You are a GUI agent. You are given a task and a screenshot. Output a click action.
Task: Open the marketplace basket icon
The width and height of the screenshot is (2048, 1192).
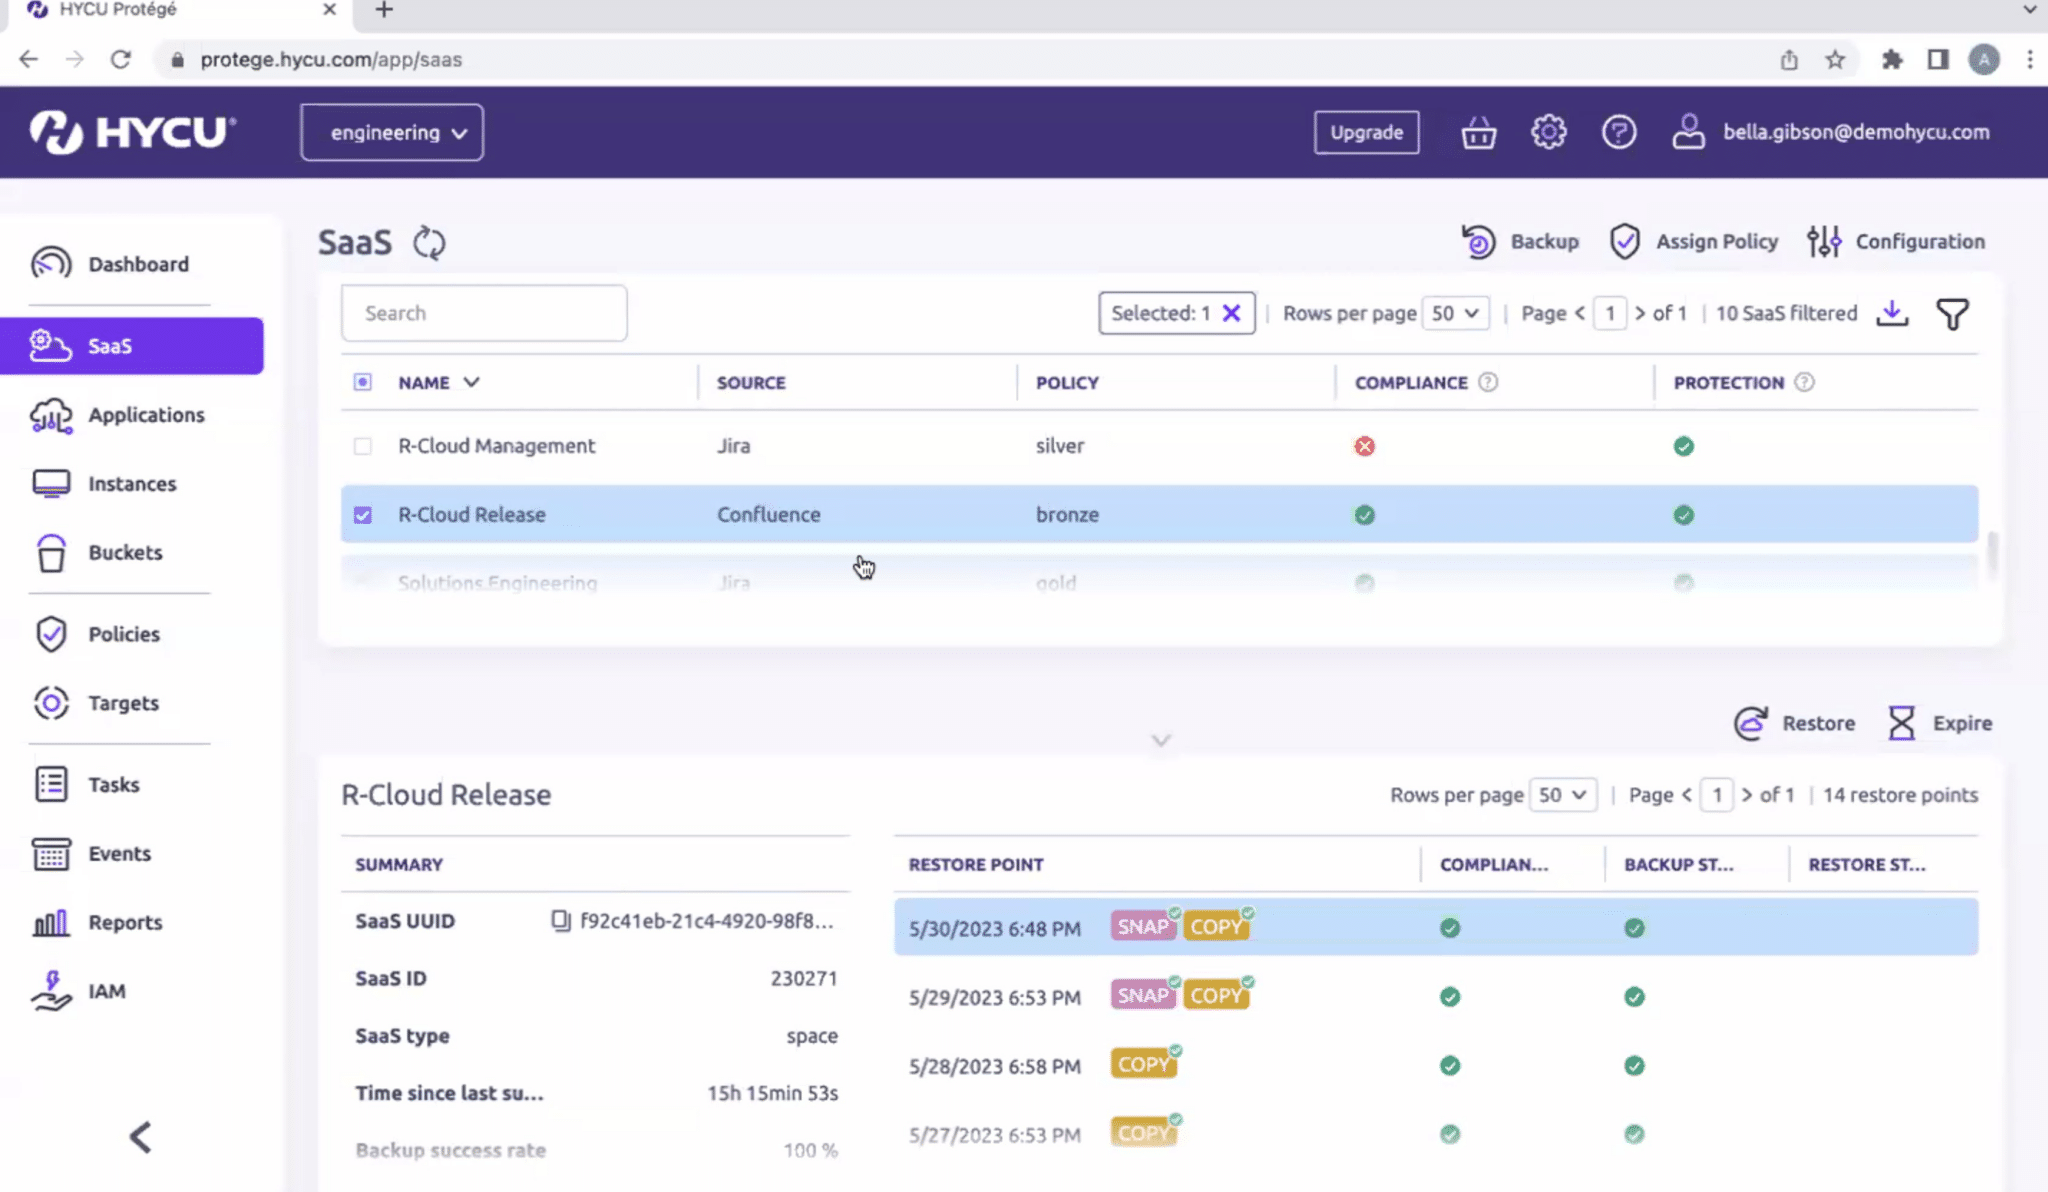[1478, 132]
